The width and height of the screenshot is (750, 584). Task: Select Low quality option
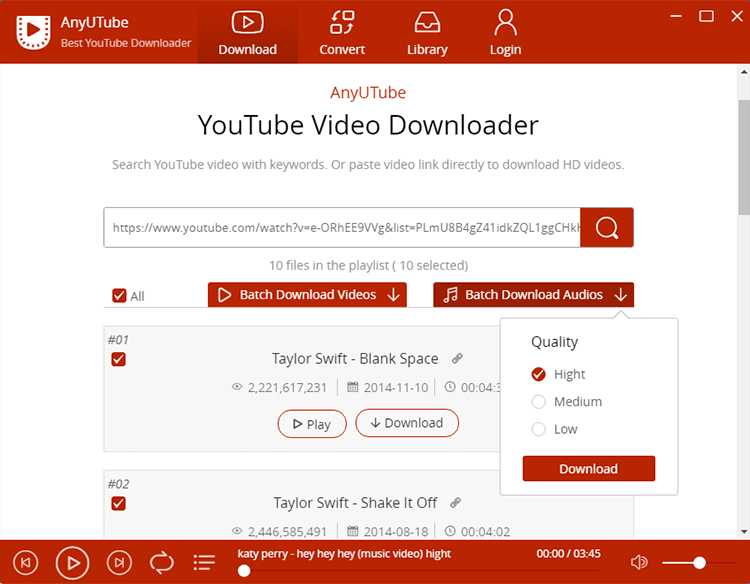(x=539, y=429)
